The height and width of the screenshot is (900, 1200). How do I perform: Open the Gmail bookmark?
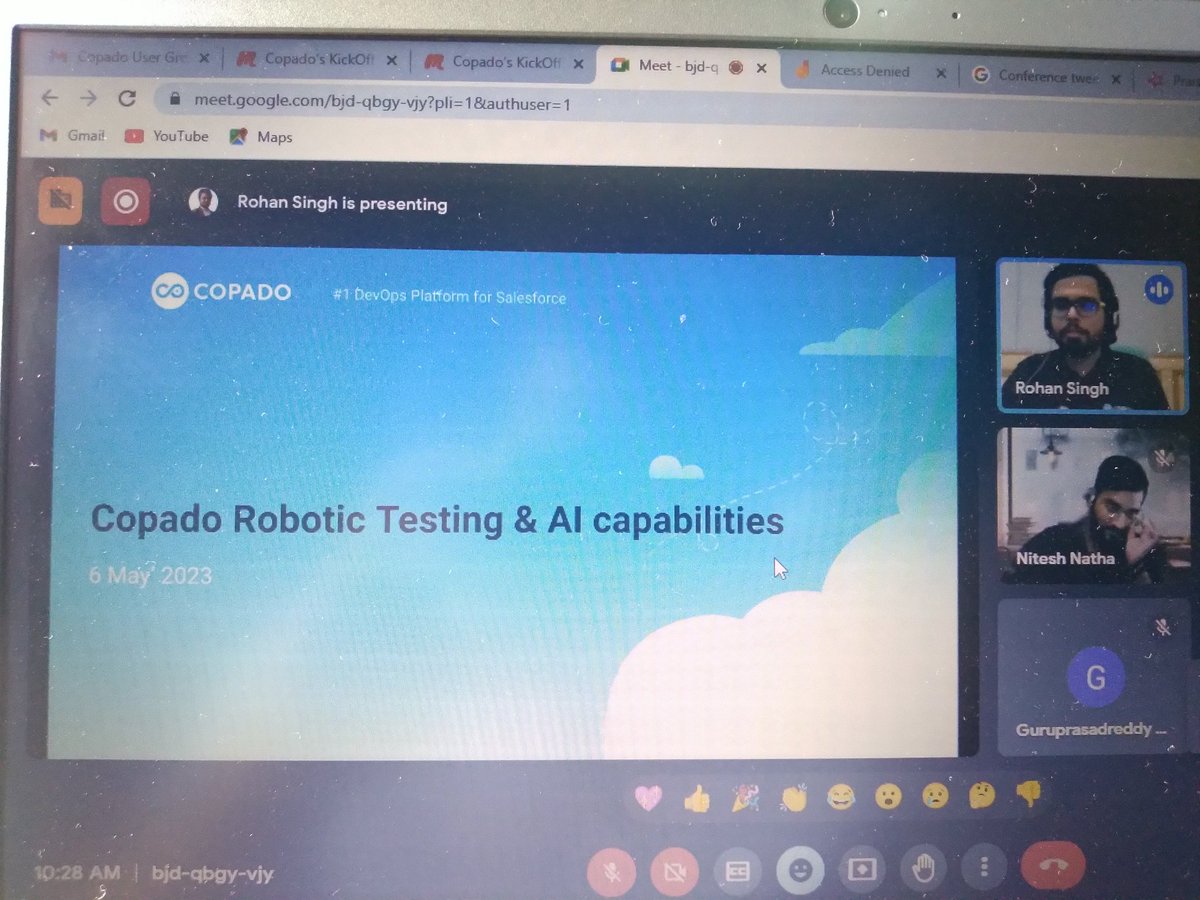(x=73, y=135)
